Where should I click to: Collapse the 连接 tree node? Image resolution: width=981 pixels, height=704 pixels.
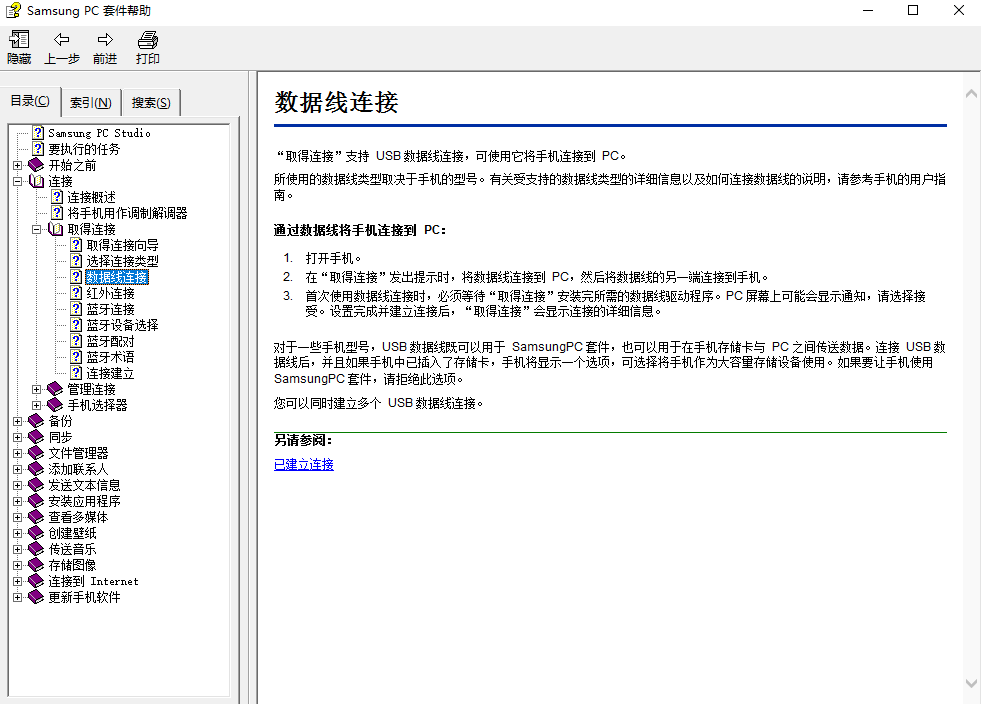coord(18,181)
